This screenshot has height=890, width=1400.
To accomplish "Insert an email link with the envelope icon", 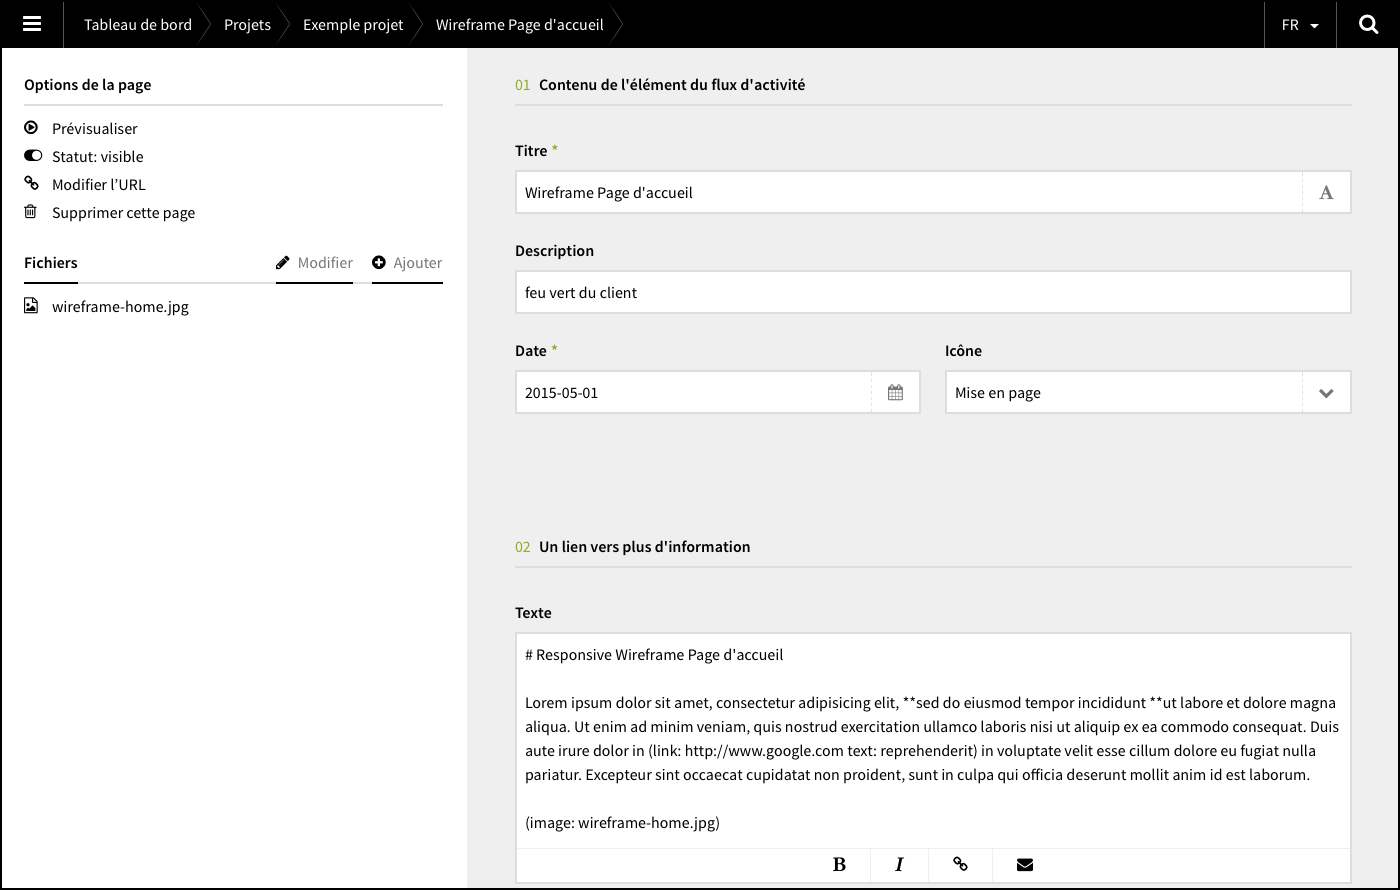I will [x=1025, y=865].
